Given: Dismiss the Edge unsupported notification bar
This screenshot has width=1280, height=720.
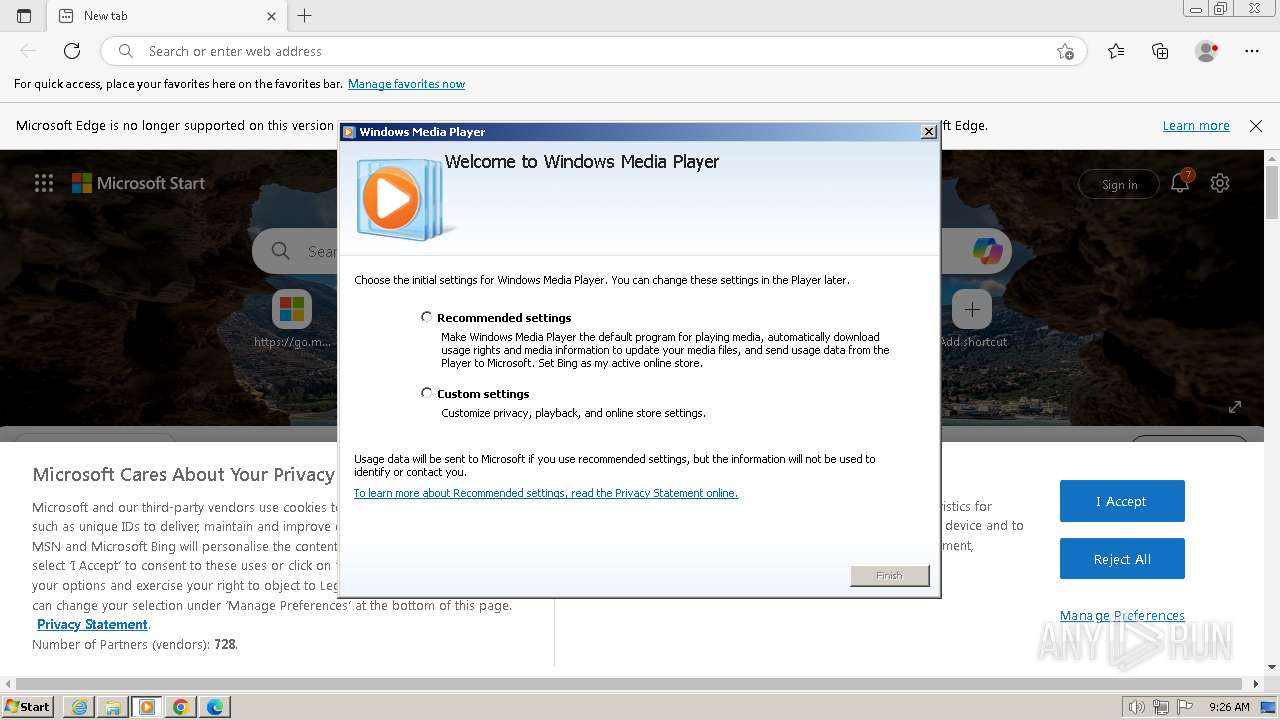Looking at the screenshot, I should 1256,125.
